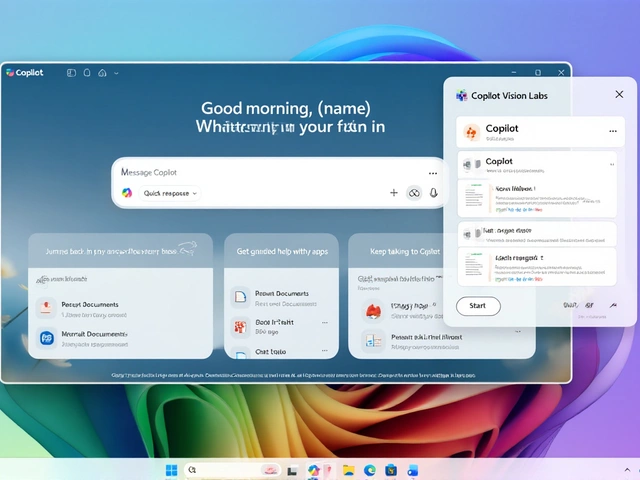Expand the small chevron beside the home icon
The width and height of the screenshot is (640, 480).
click(x=116, y=73)
